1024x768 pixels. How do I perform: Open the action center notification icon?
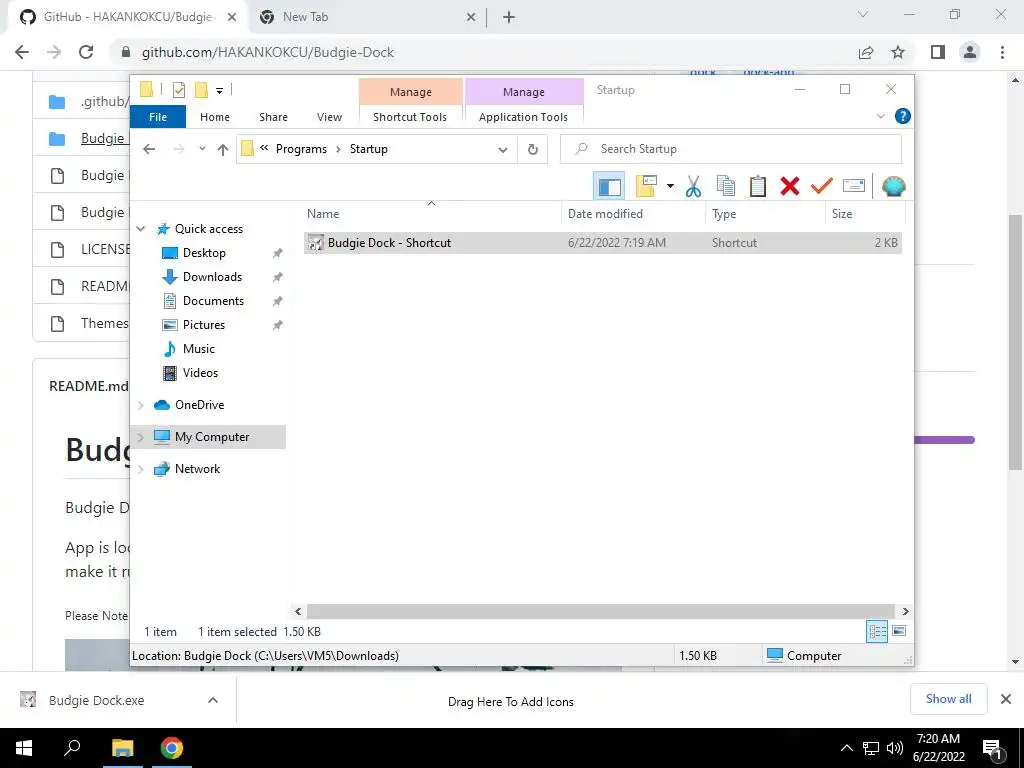[x=992, y=748]
